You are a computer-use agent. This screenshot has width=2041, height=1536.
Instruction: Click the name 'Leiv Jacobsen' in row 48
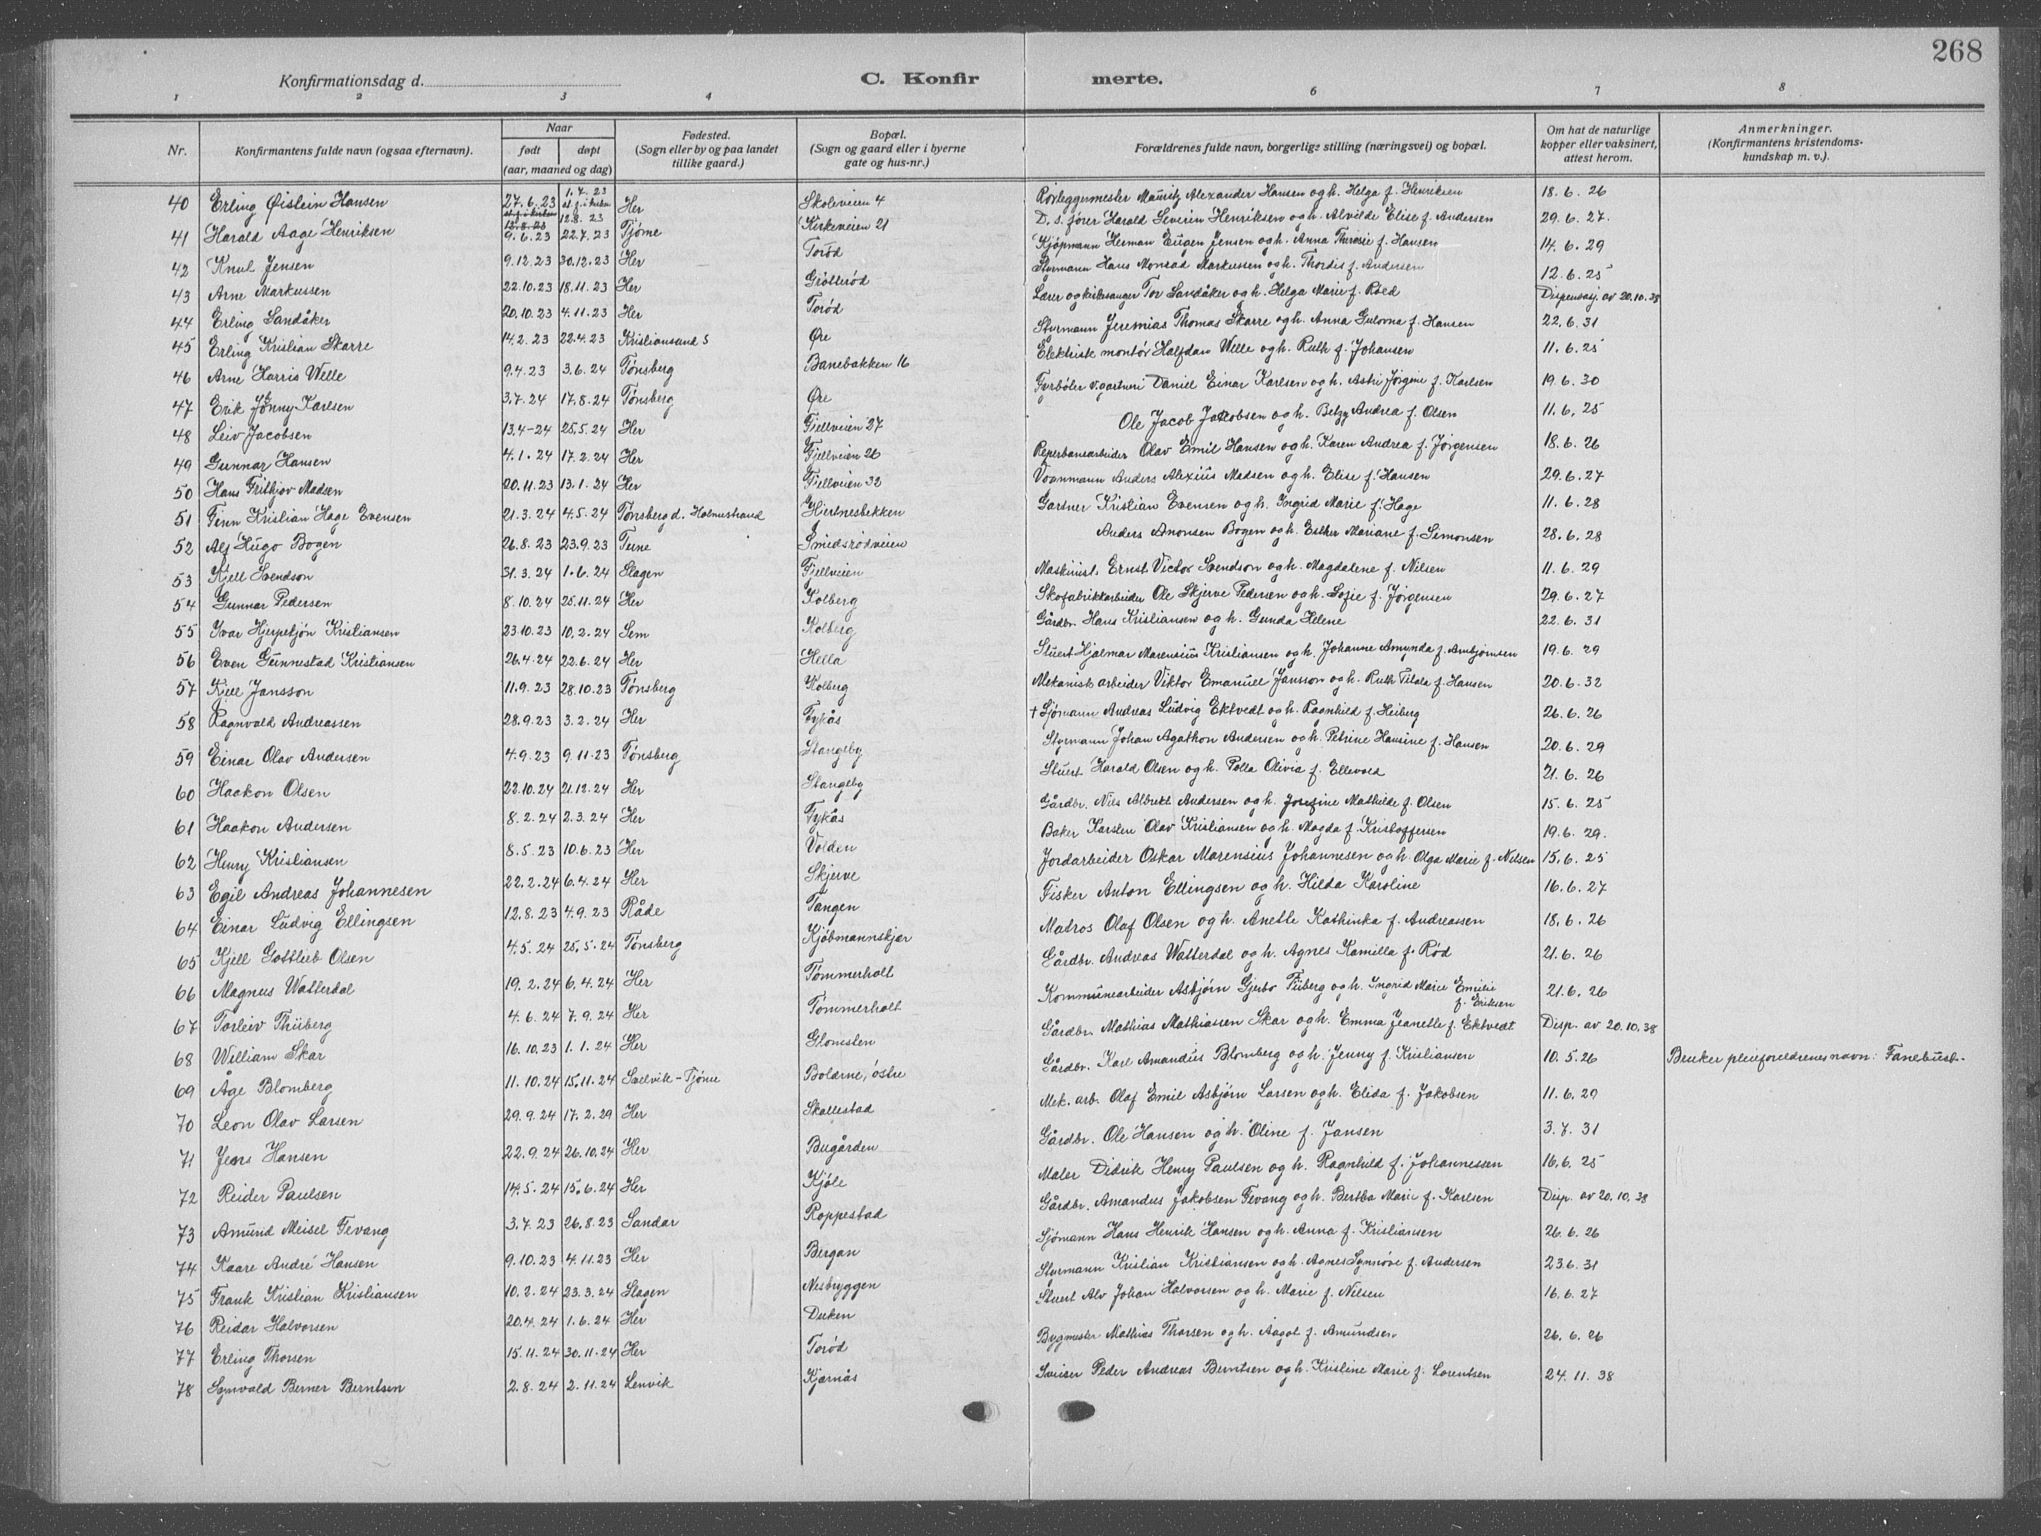pyautogui.click(x=262, y=436)
